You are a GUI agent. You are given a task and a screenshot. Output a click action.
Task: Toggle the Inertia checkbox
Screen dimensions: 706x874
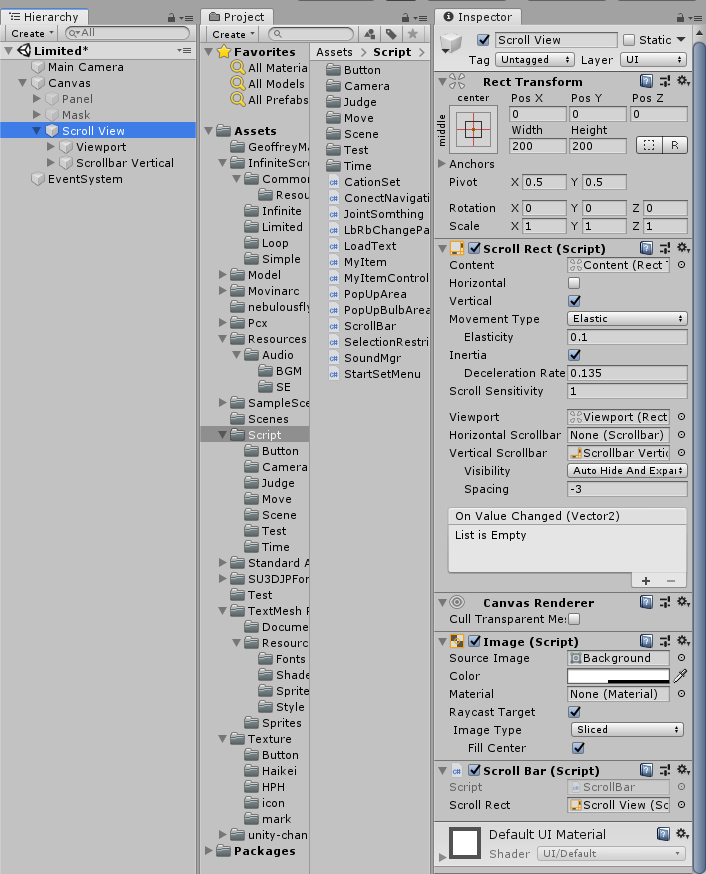tap(574, 355)
